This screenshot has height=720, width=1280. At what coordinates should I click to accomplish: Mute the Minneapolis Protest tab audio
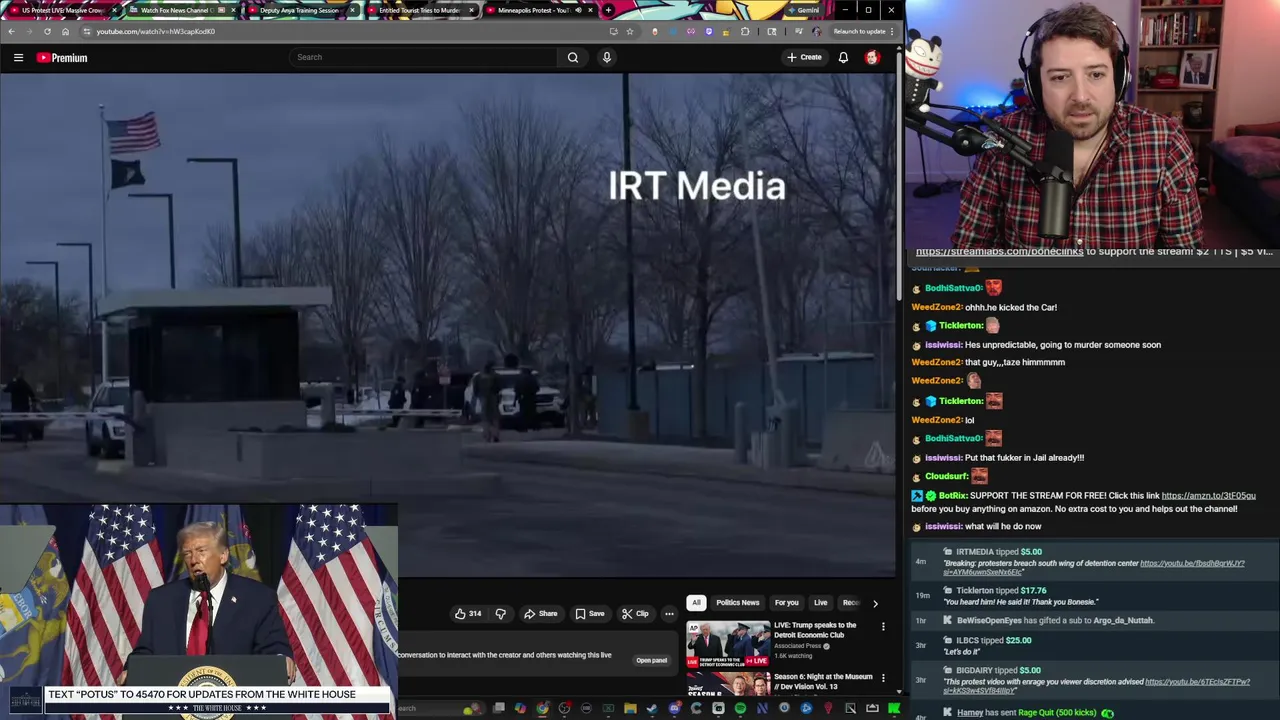(578, 10)
